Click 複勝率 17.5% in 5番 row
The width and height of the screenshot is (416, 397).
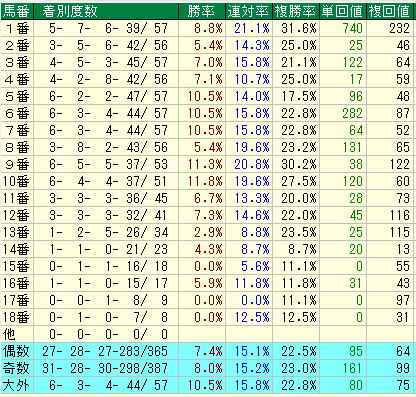coord(299,97)
